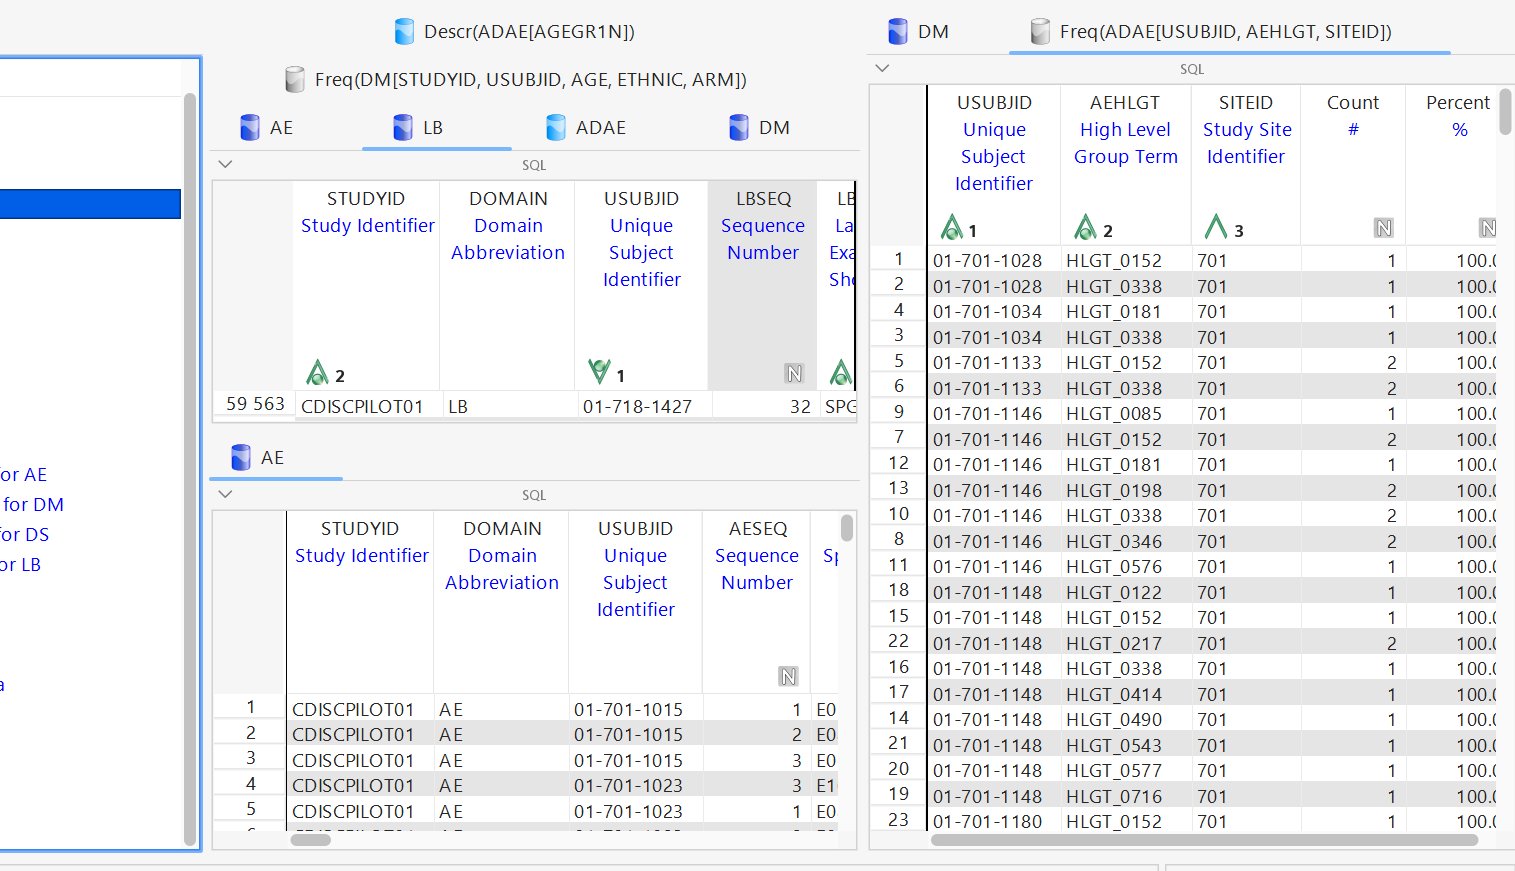The width and height of the screenshot is (1515, 871).
Task: Open the Descr(ADAE[AGEGR1N]) tab
Action: [x=515, y=31]
